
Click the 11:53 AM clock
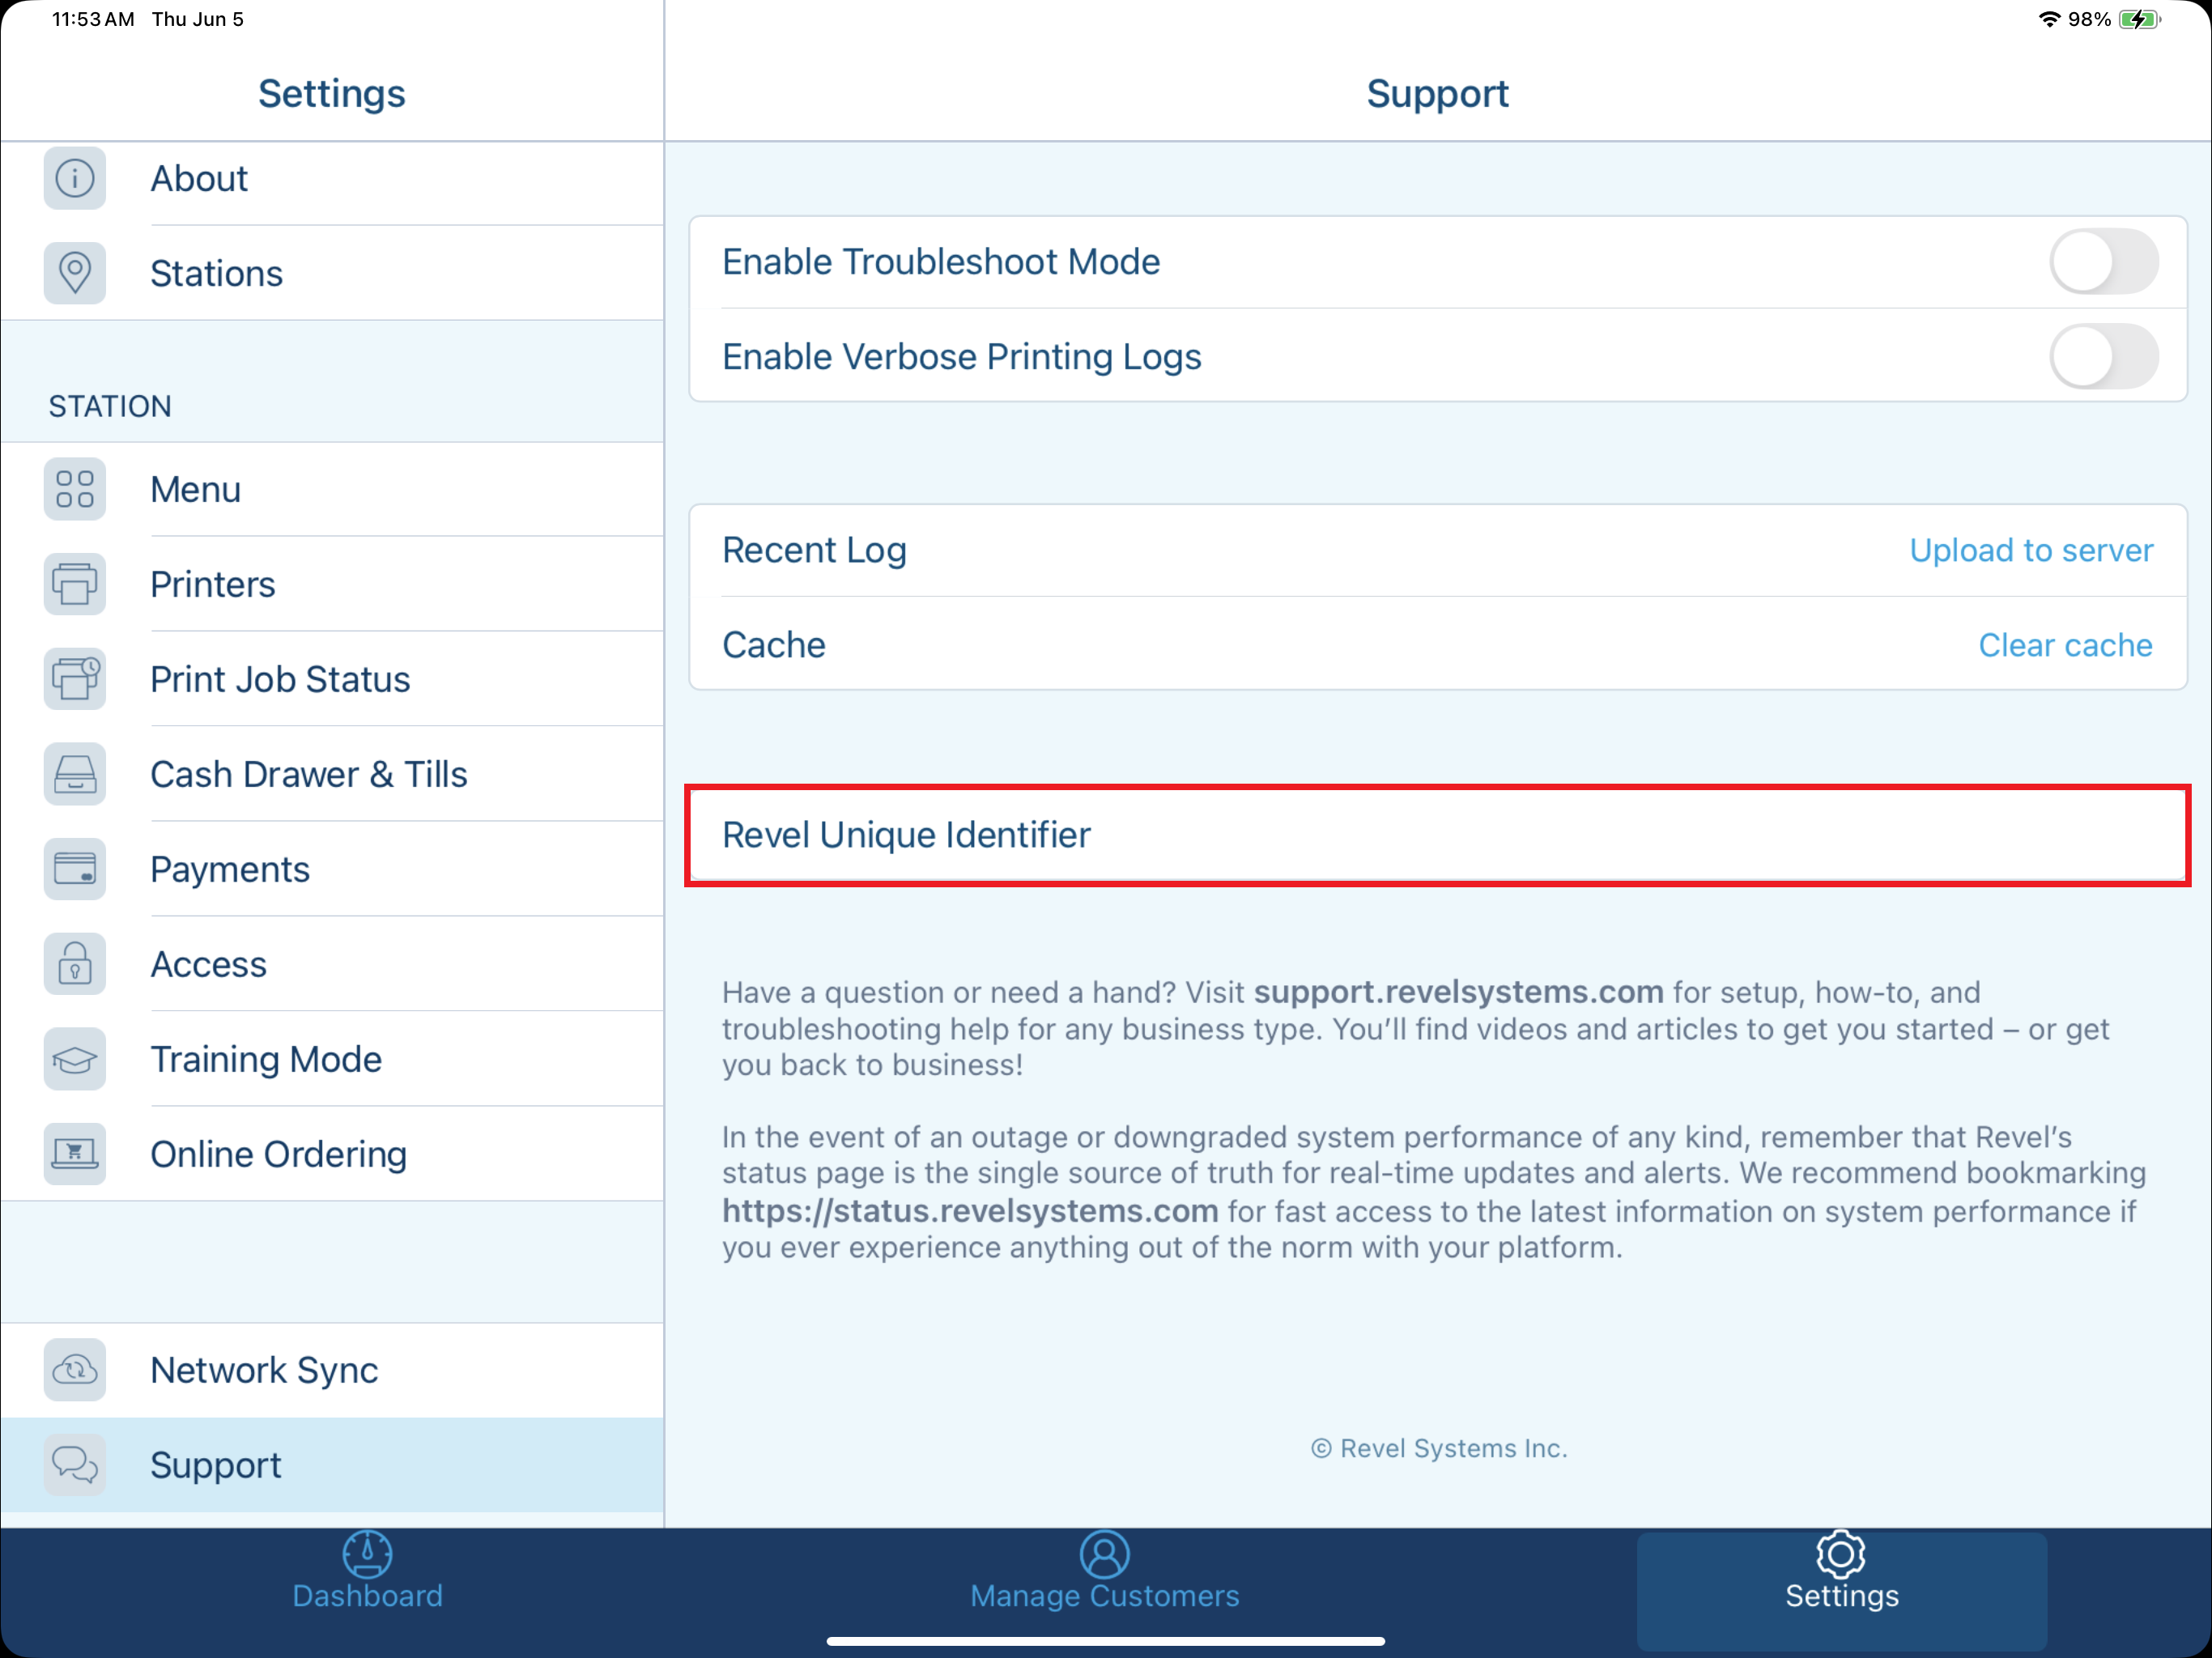click(x=93, y=19)
